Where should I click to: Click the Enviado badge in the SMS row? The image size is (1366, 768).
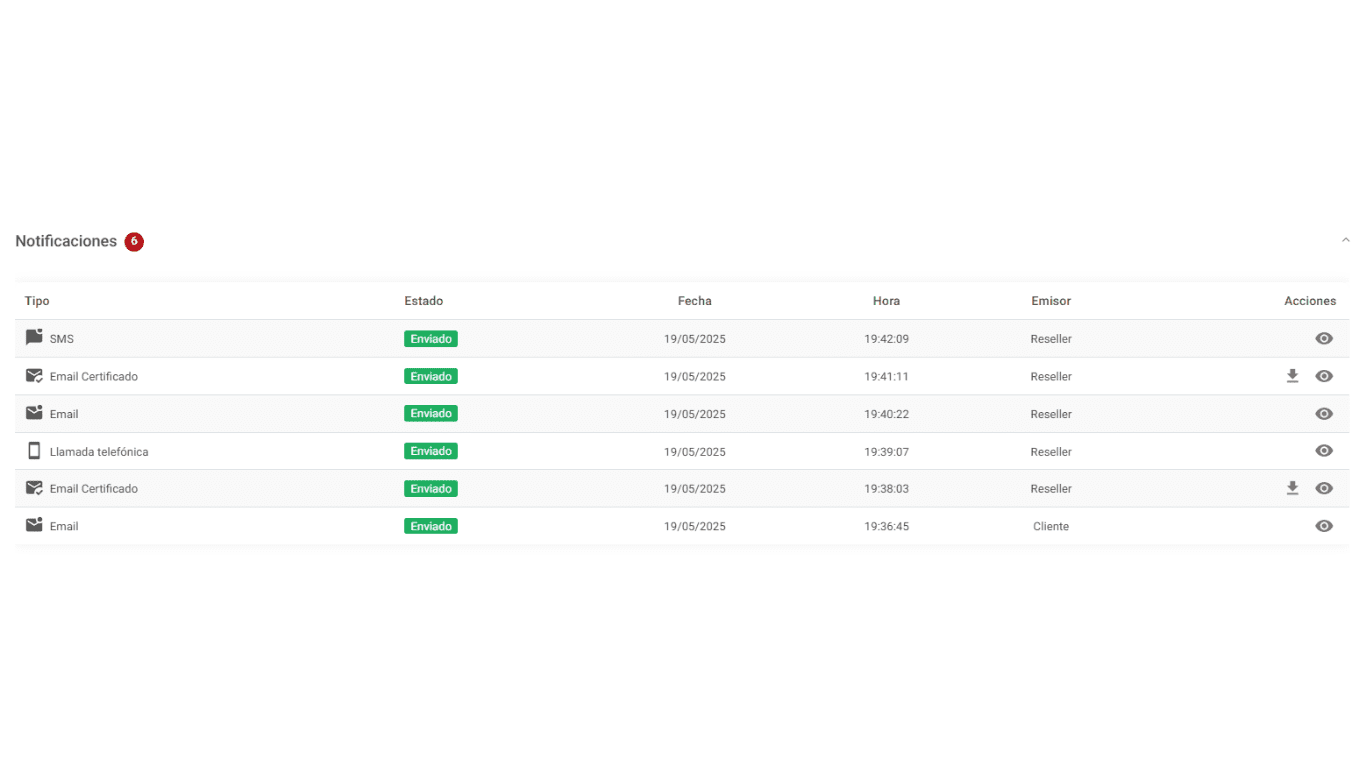pyautogui.click(x=431, y=339)
